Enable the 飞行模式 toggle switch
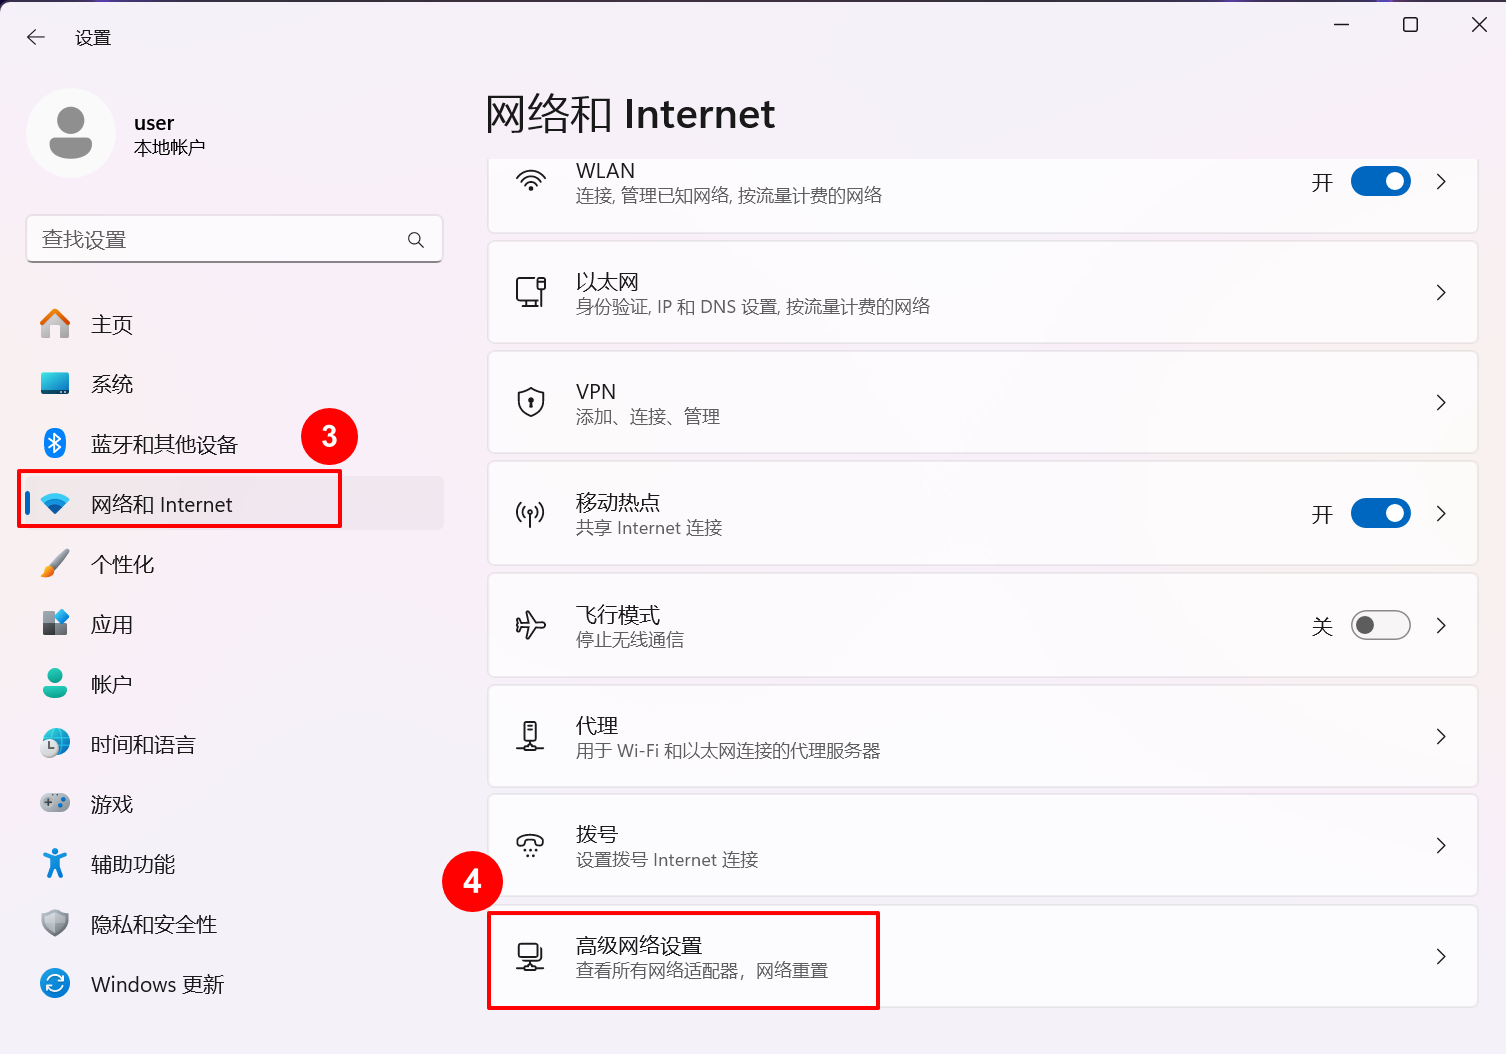 [x=1380, y=625]
